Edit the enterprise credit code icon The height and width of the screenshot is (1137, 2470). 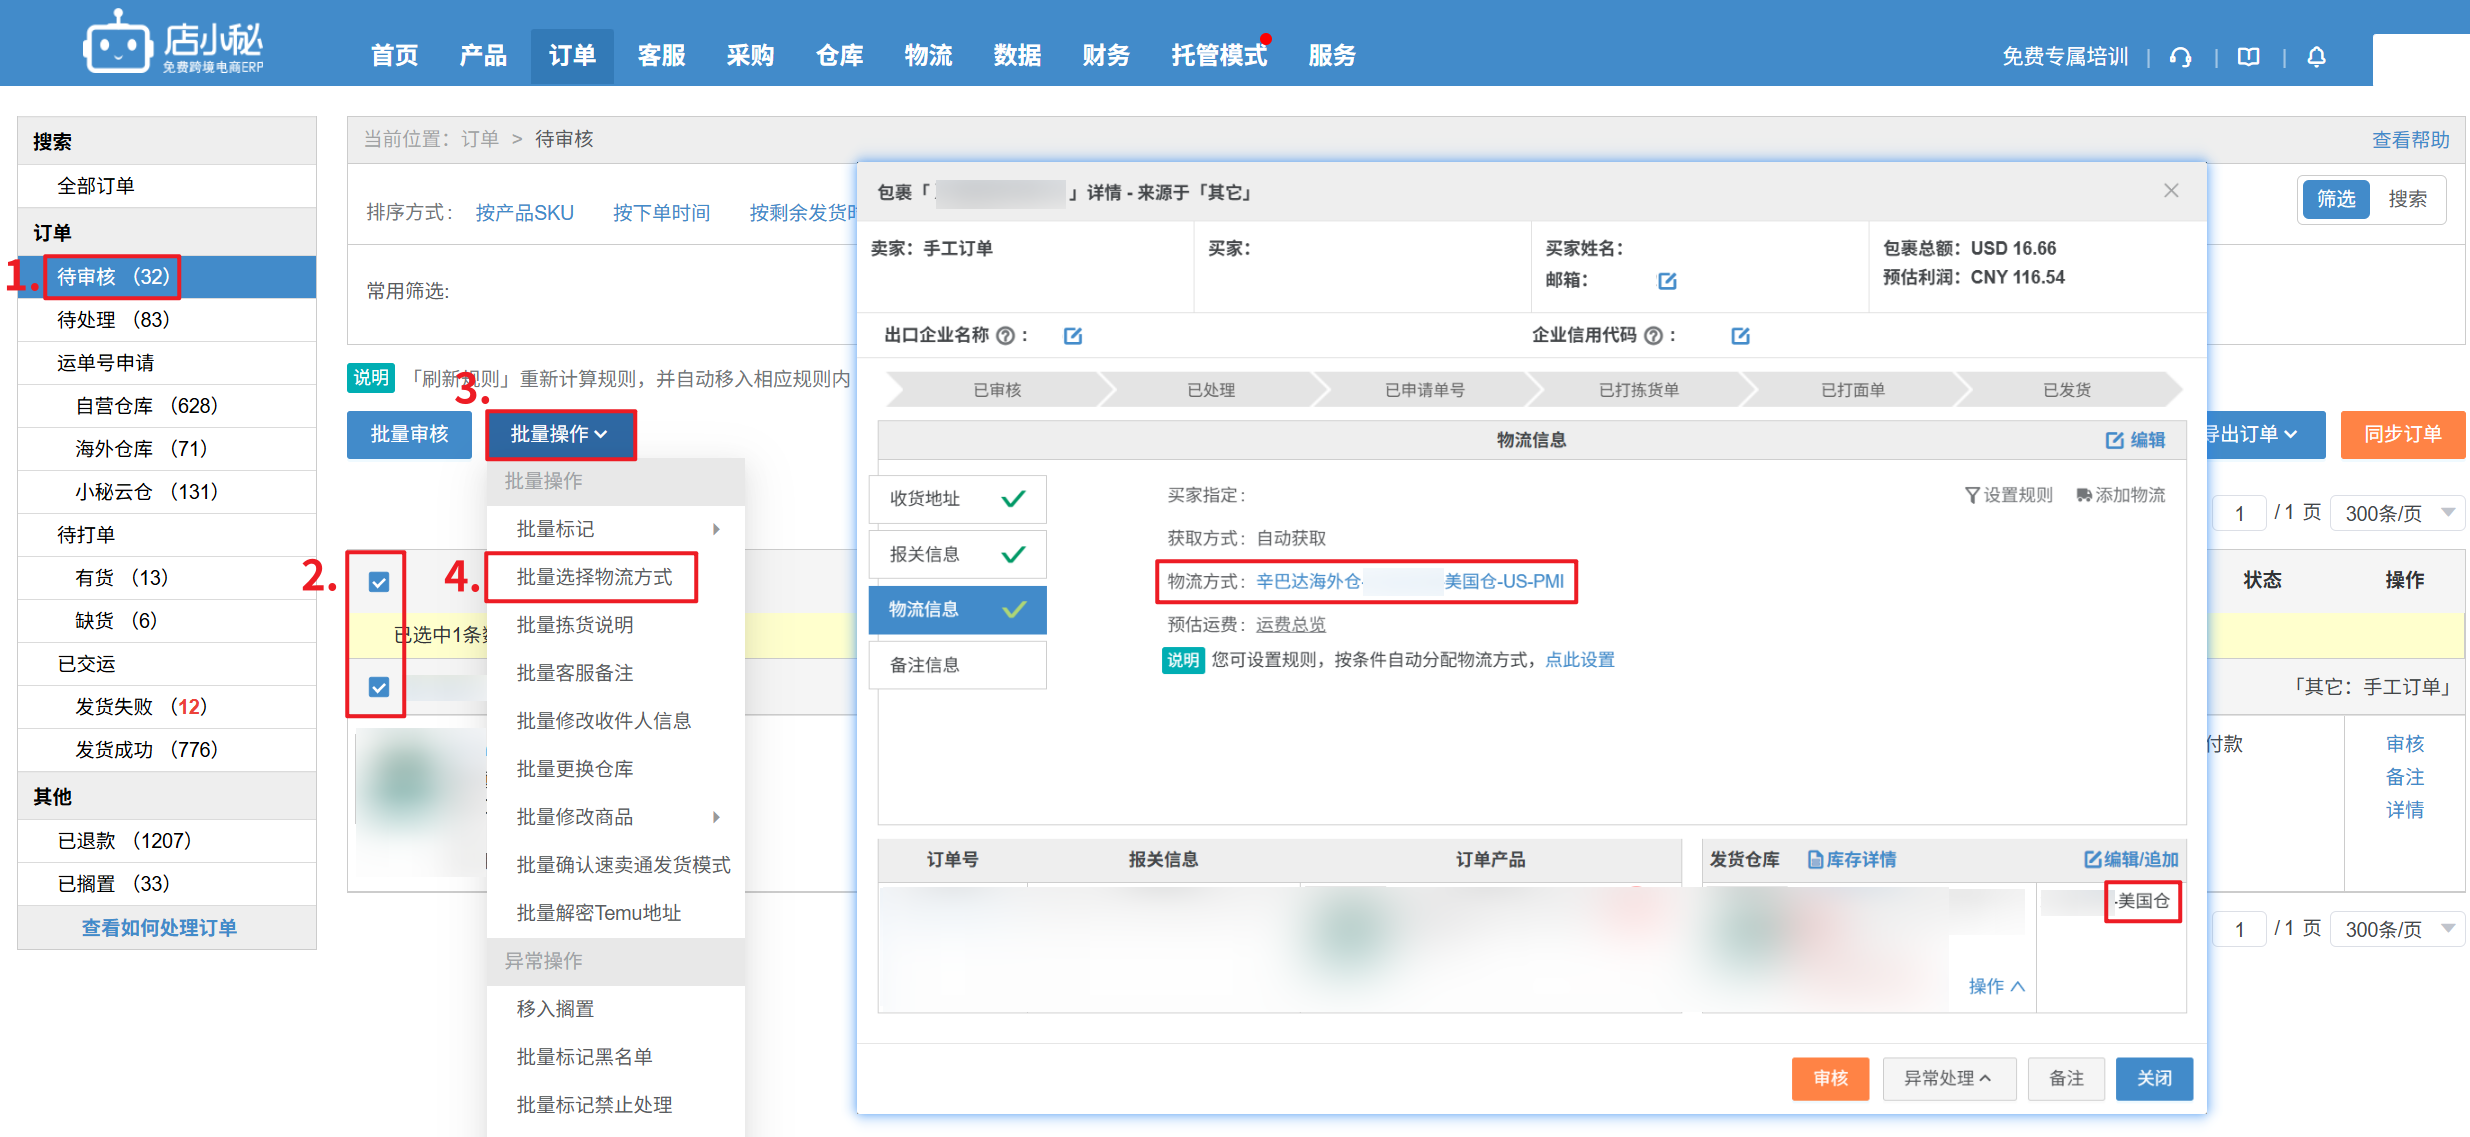1740,336
